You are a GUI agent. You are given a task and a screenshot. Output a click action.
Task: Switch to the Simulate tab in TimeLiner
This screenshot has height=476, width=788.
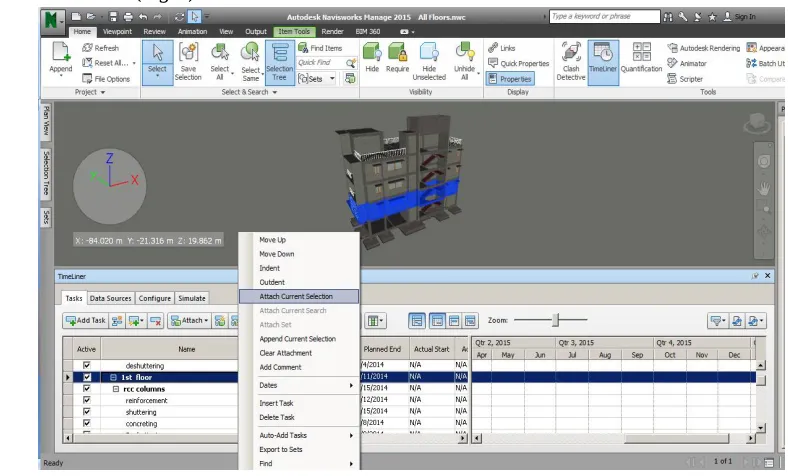[191, 298]
